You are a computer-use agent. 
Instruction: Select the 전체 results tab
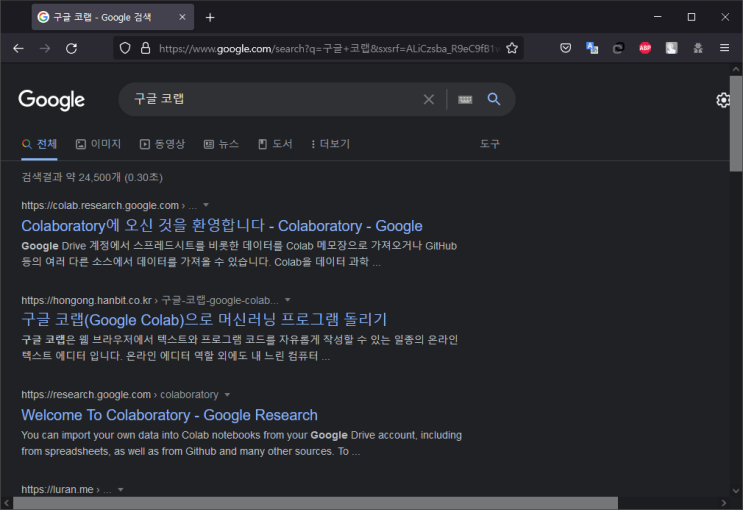point(39,144)
